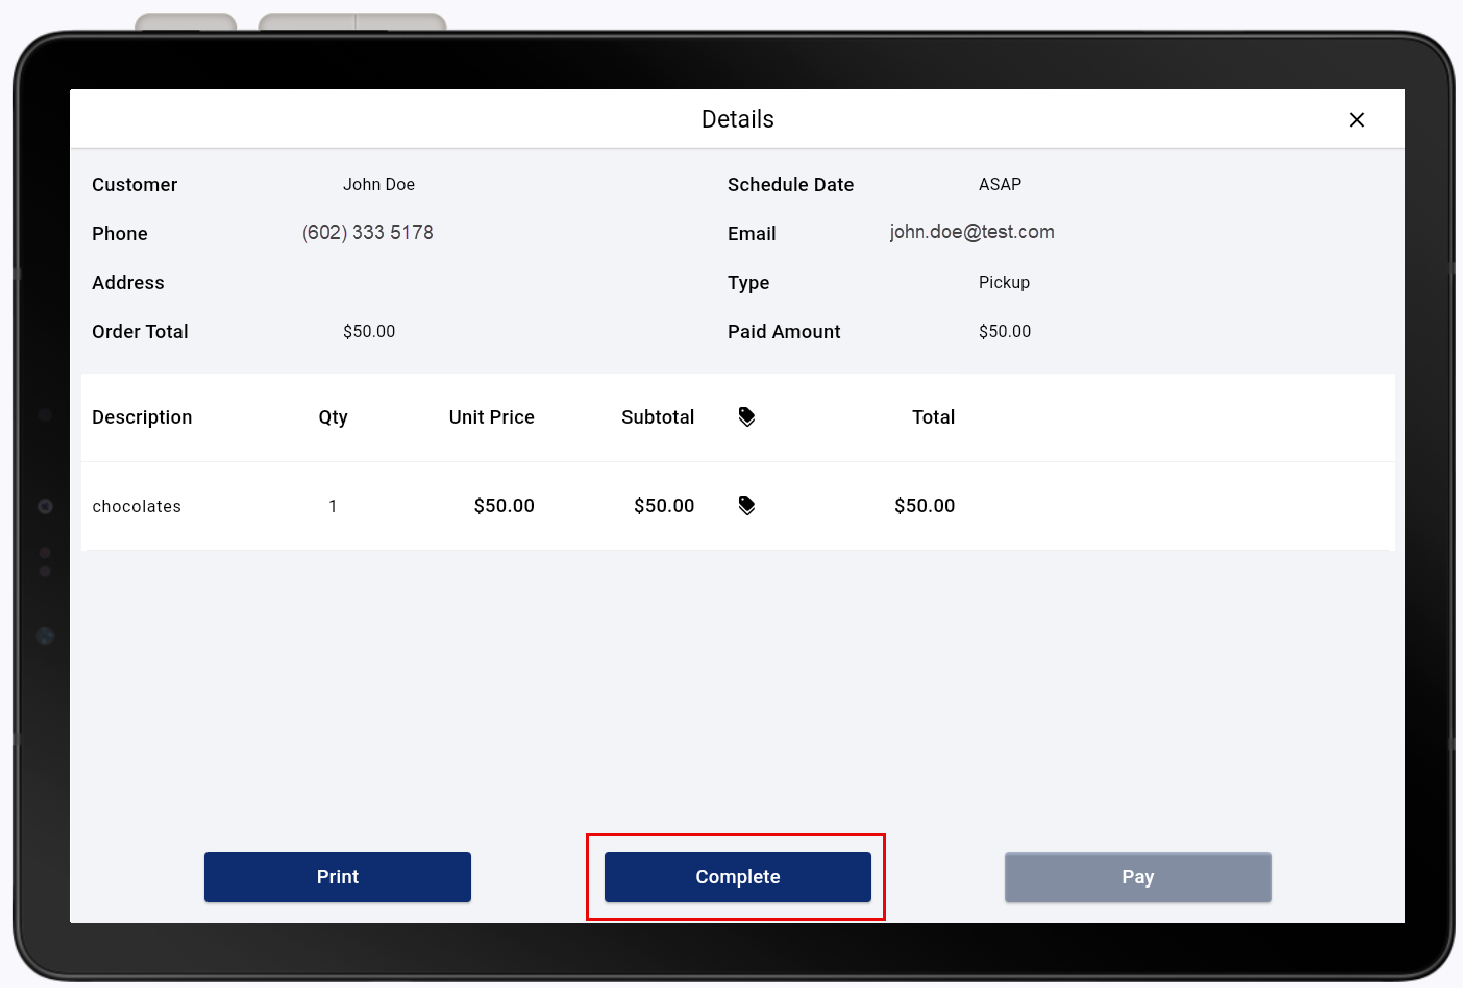Image resolution: width=1463 pixels, height=988 pixels.
Task: Select the Order Total amount $50.00
Action: click(369, 331)
